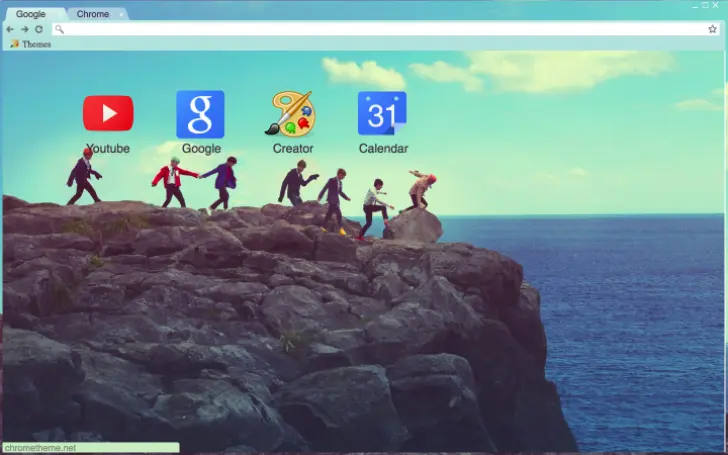Open the Creator paint palette app

[292, 114]
